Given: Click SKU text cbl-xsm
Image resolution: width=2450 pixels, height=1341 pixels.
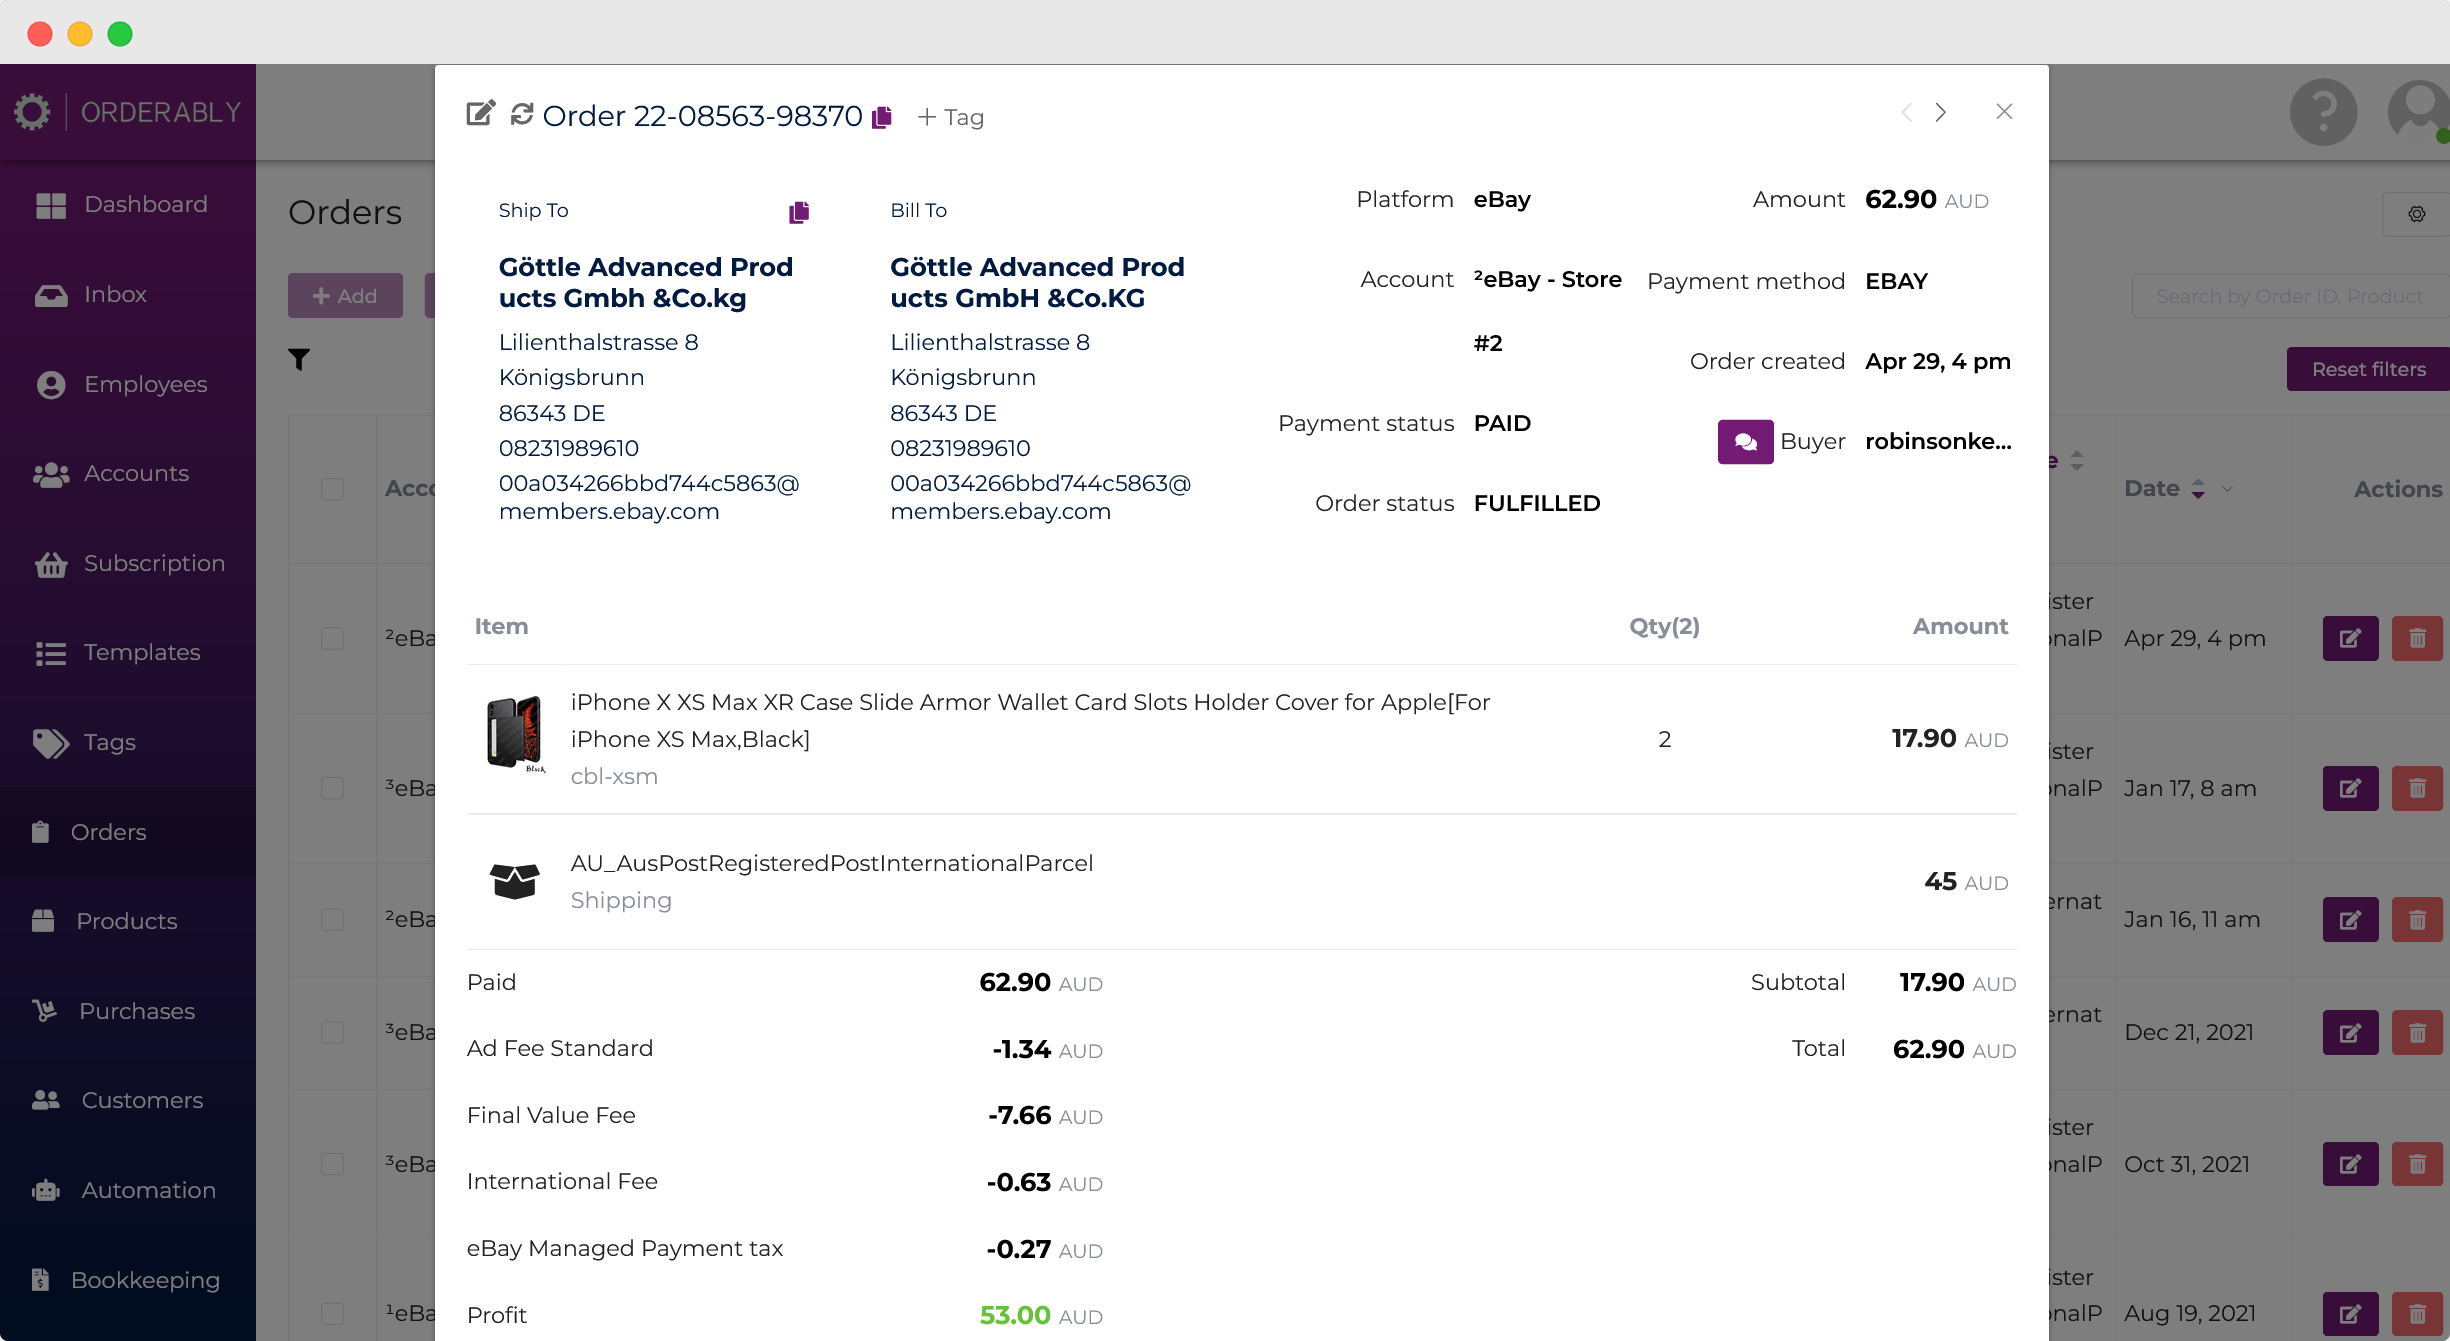Looking at the screenshot, I should click(614, 776).
